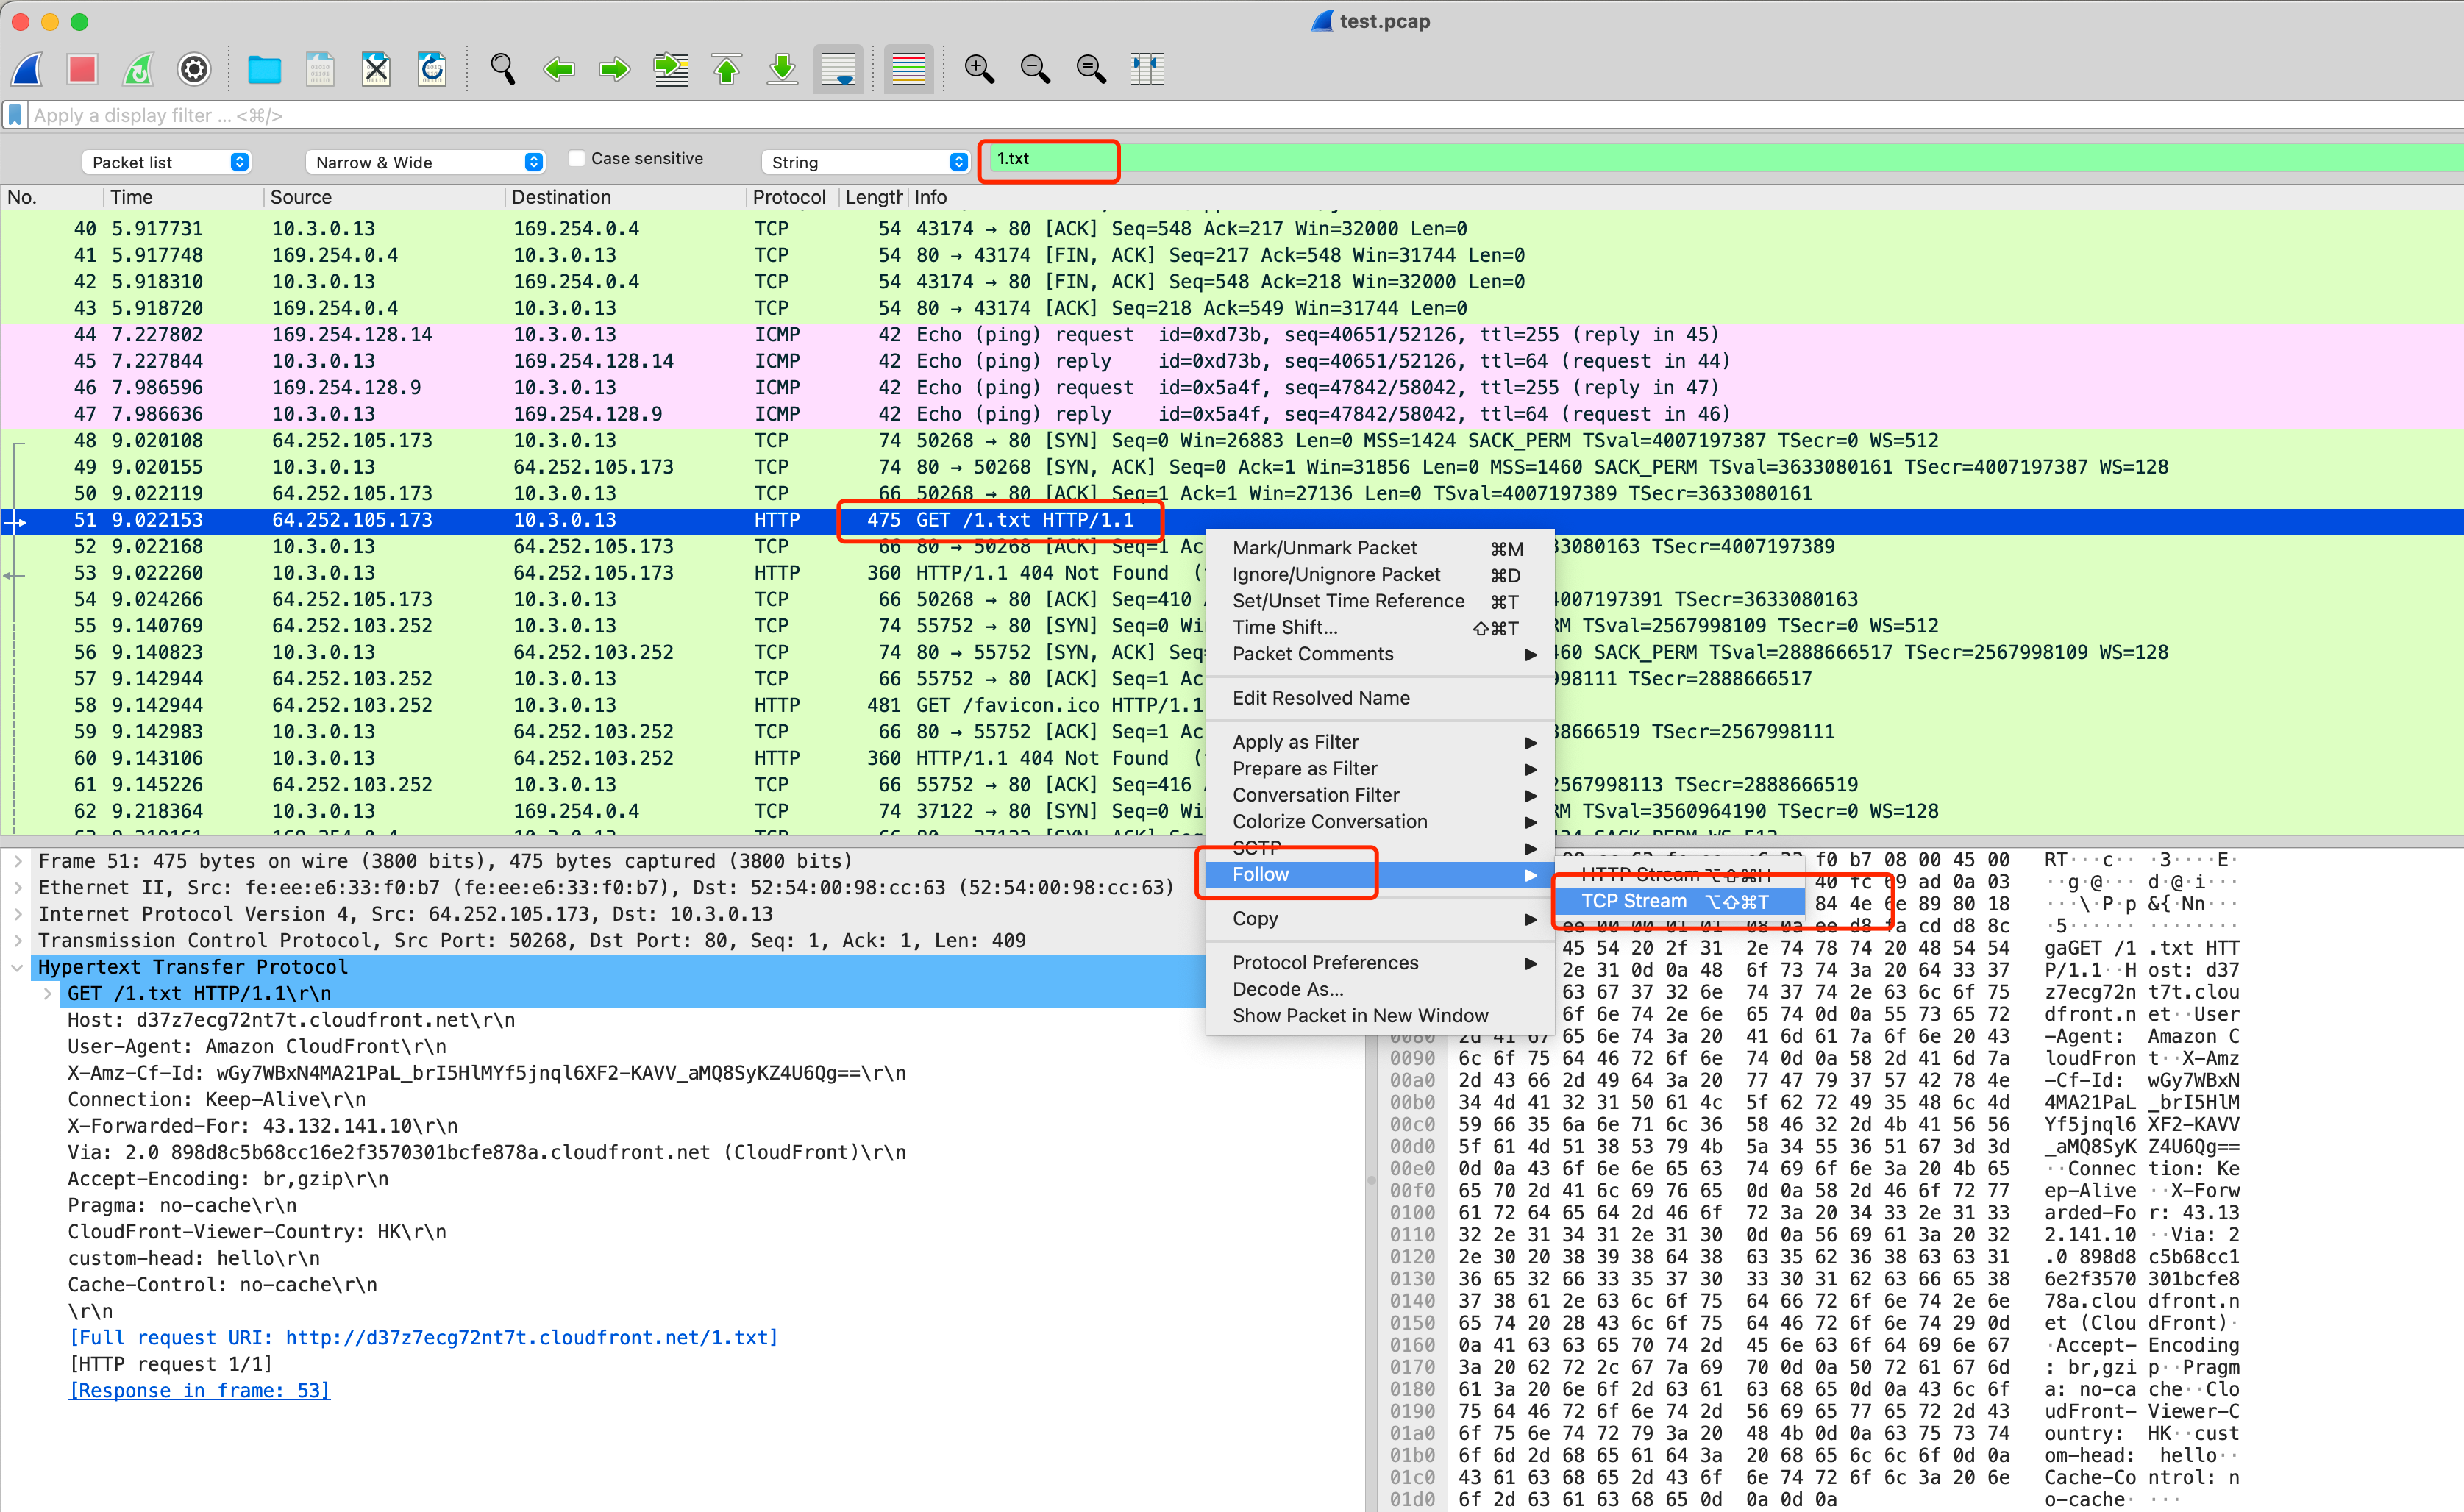The image size is (2464, 1512).
Task: Open Find a packet magnifier icon
Action: coord(502,69)
